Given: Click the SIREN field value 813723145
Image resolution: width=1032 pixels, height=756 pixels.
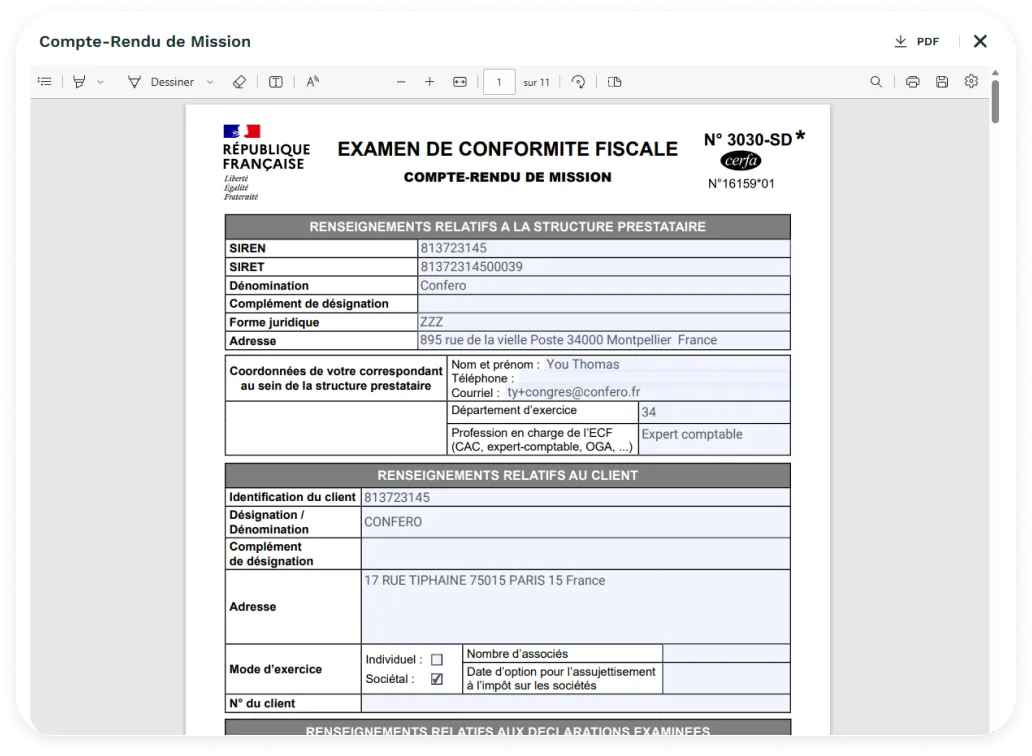Looking at the screenshot, I should pyautogui.click(x=604, y=248).
